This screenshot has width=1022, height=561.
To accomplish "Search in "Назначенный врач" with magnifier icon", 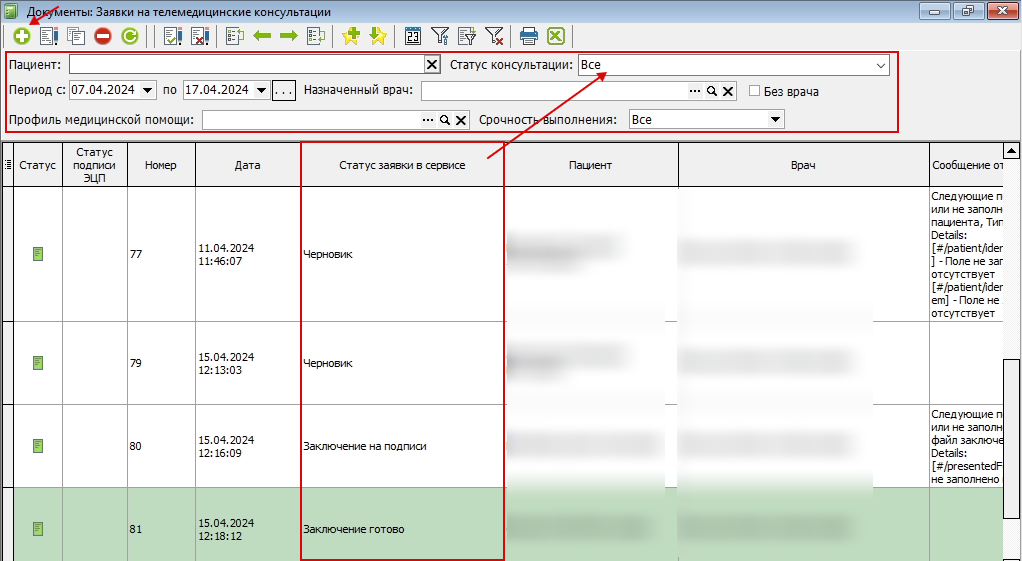I will (712, 91).
